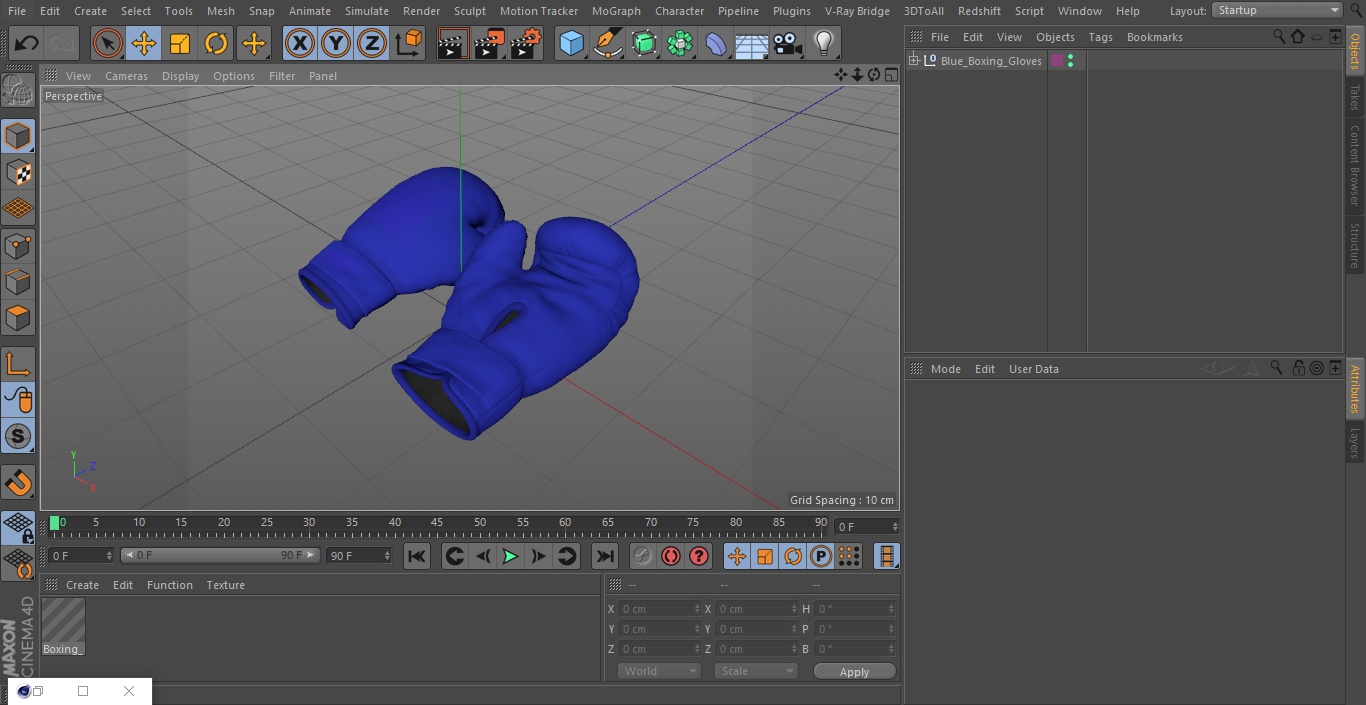Open the MoGraph menu

point(616,11)
